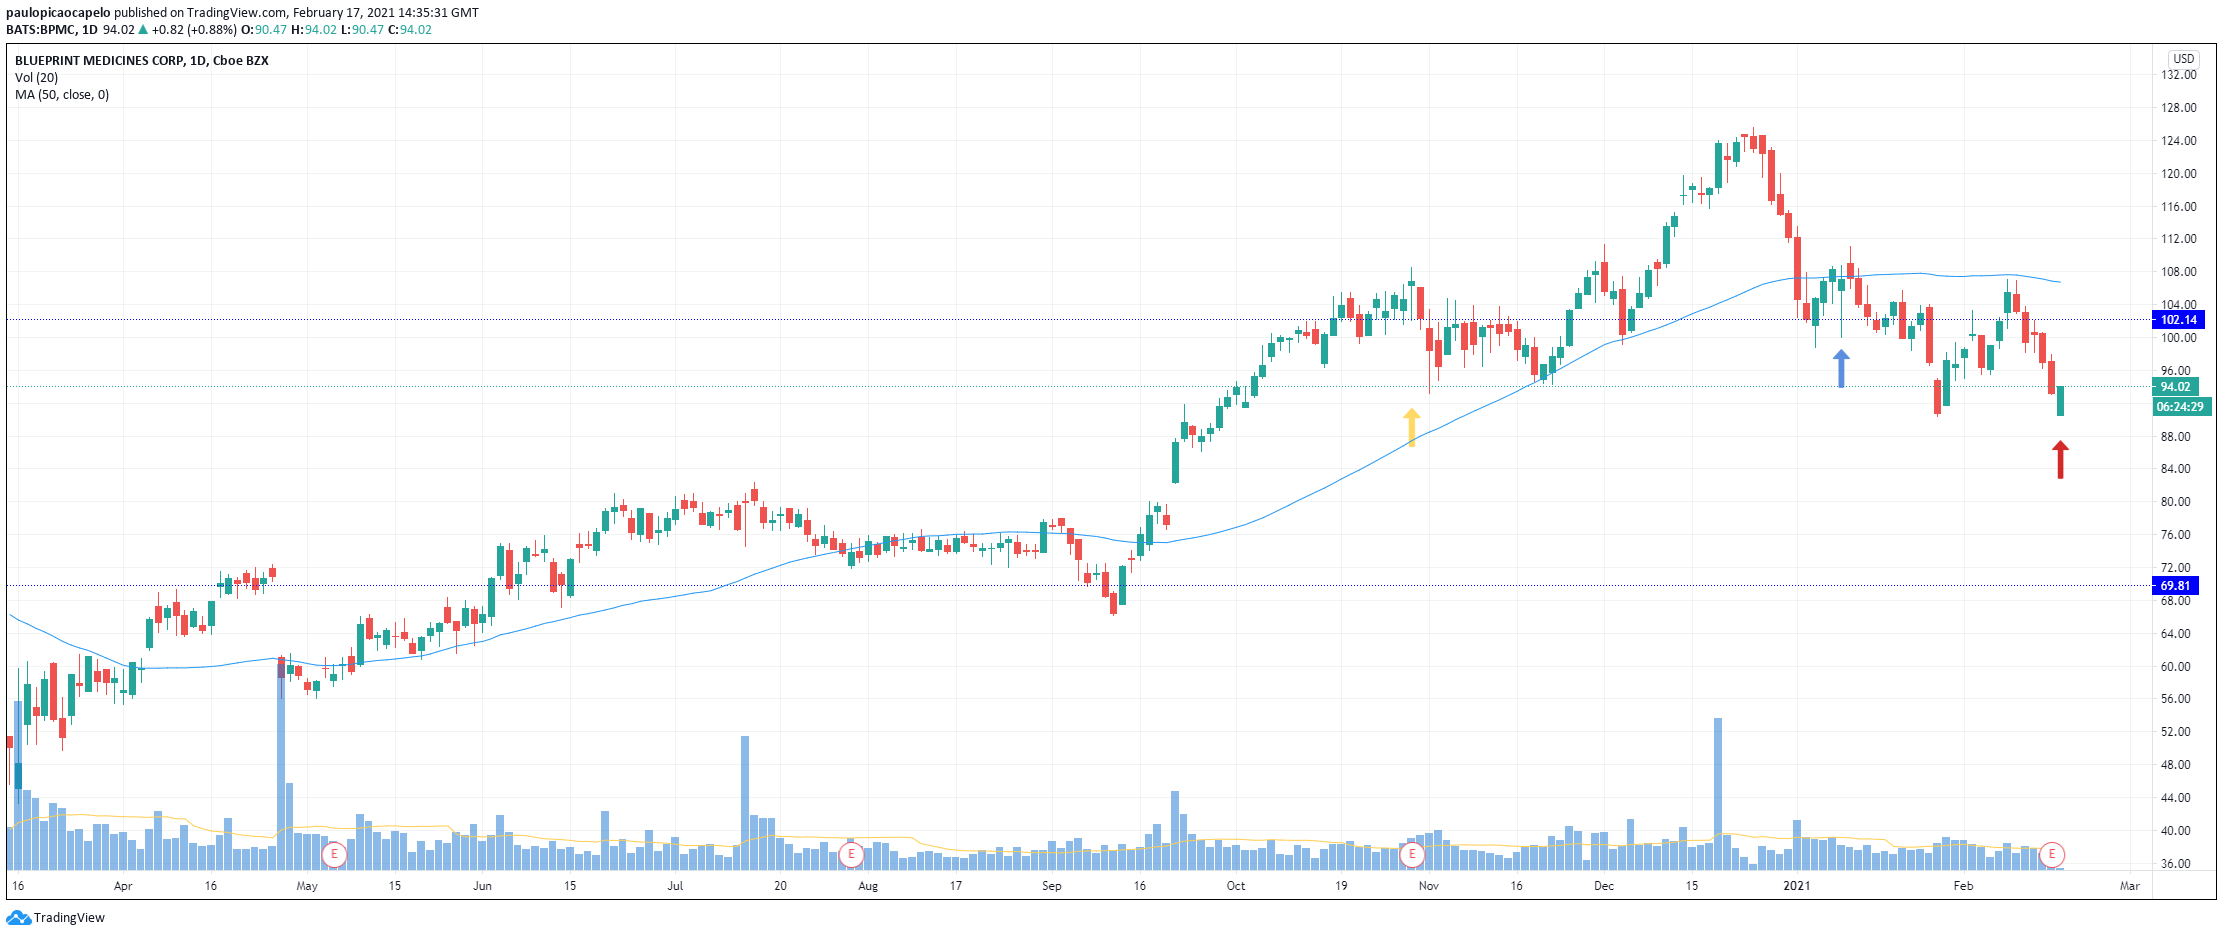
Task: Open the earnings marker E near Aug
Action: [851, 855]
